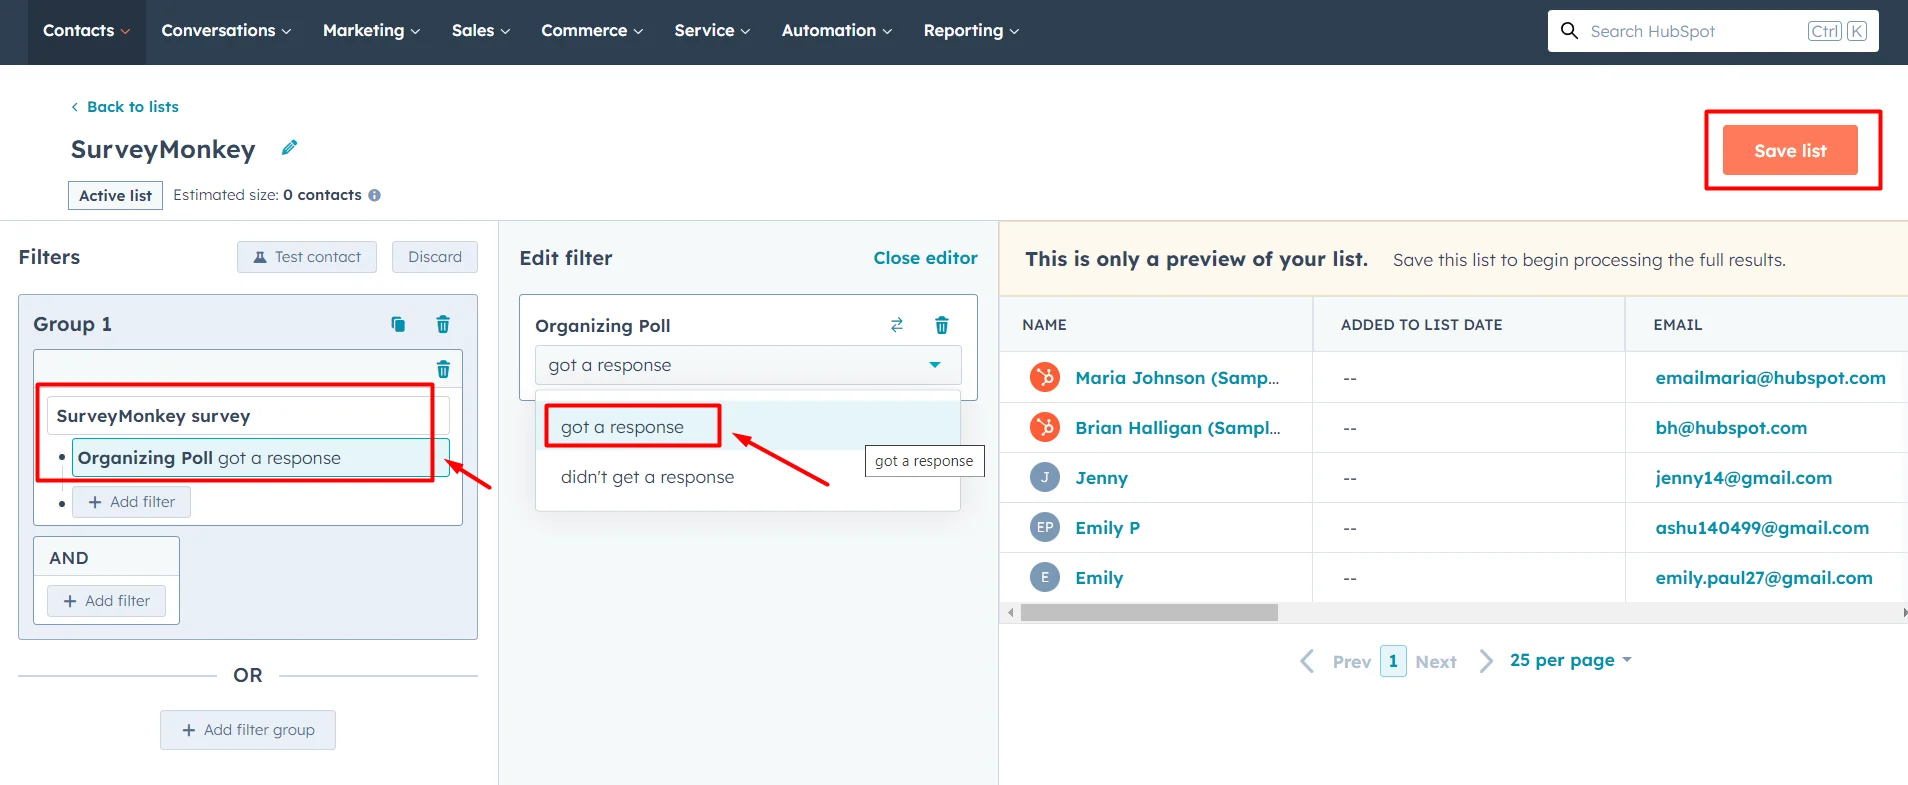Click Add filter group button
The height and width of the screenshot is (785, 1908).
point(248,730)
